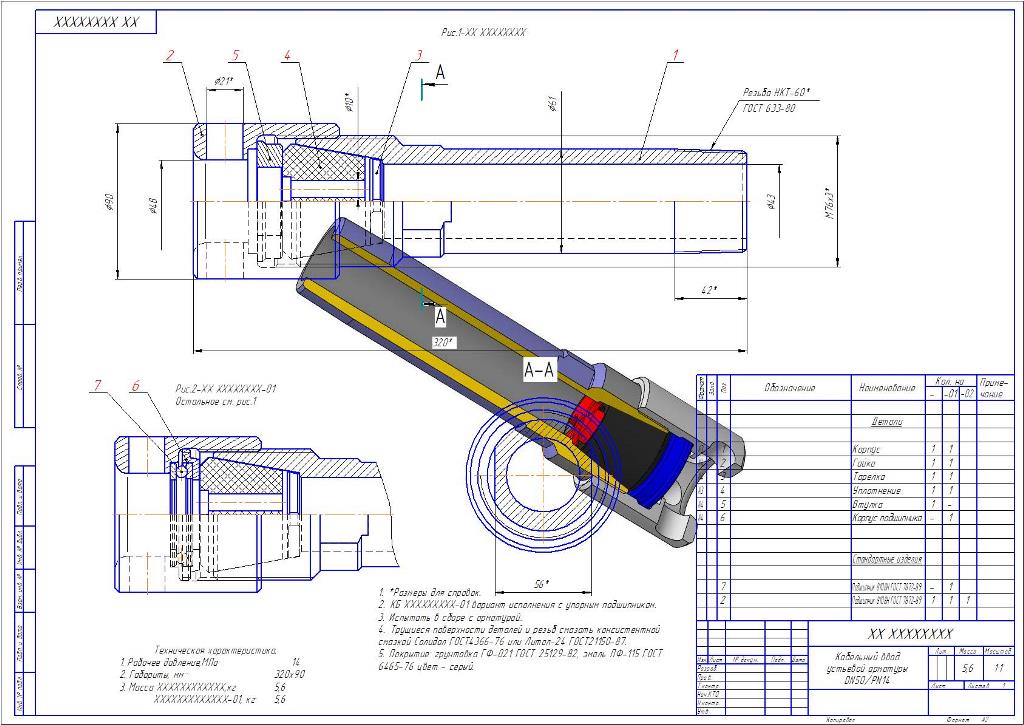
Task: Click red position number 2 leader label
Action: [x=170, y=55]
